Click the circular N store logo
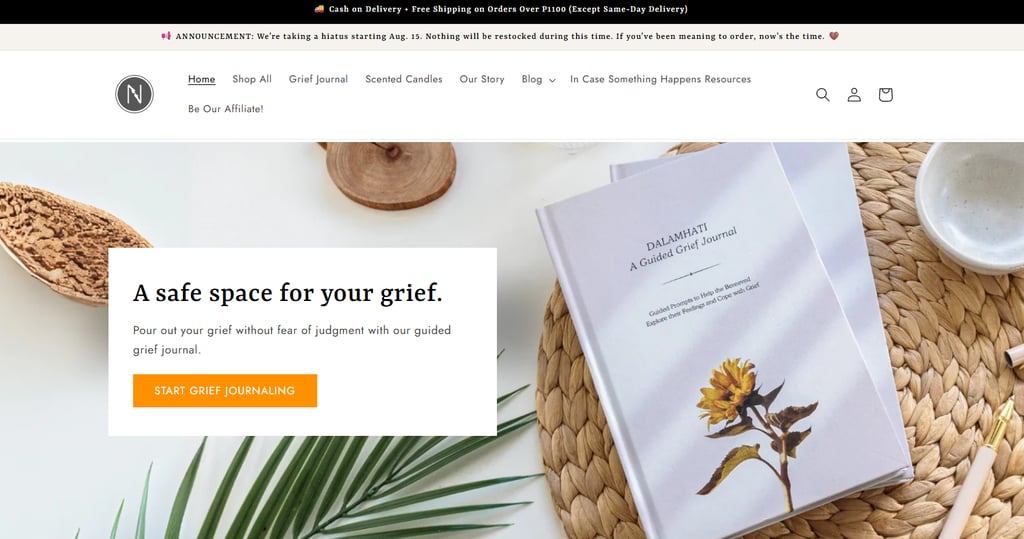The width and height of the screenshot is (1024, 539). click(x=135, y=94)
